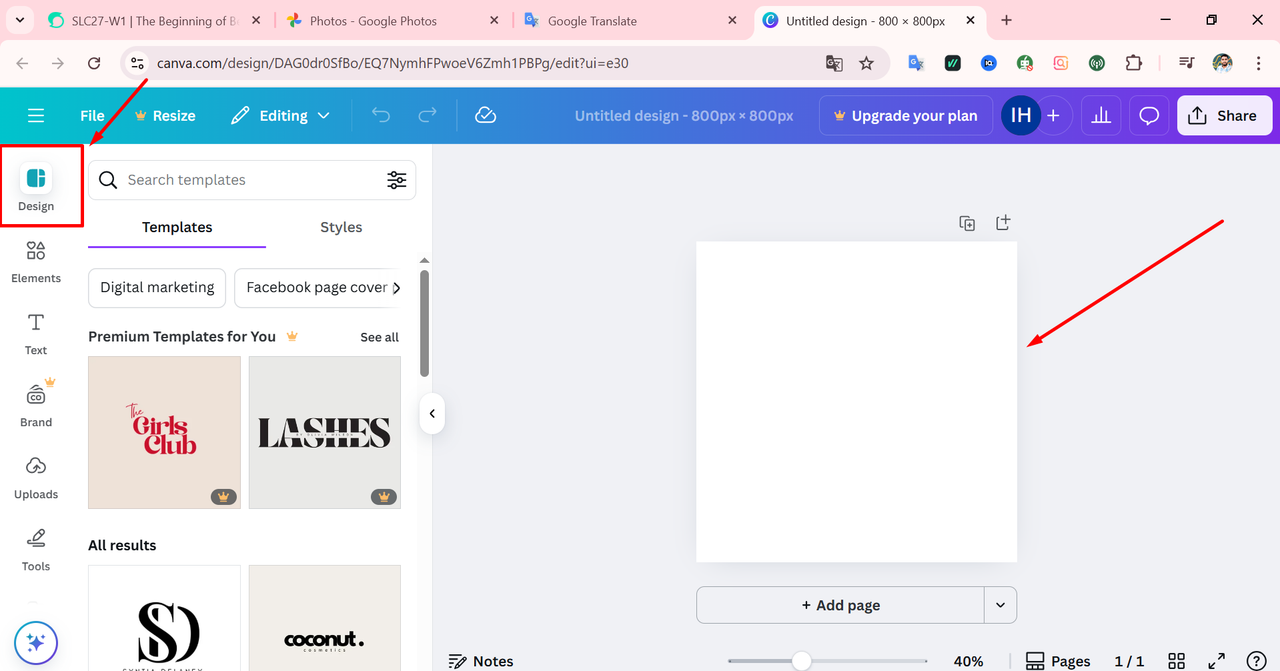Adjust the zoom slider handle
Viewport: 1280px width, 671px height.
tap(801, 661)
